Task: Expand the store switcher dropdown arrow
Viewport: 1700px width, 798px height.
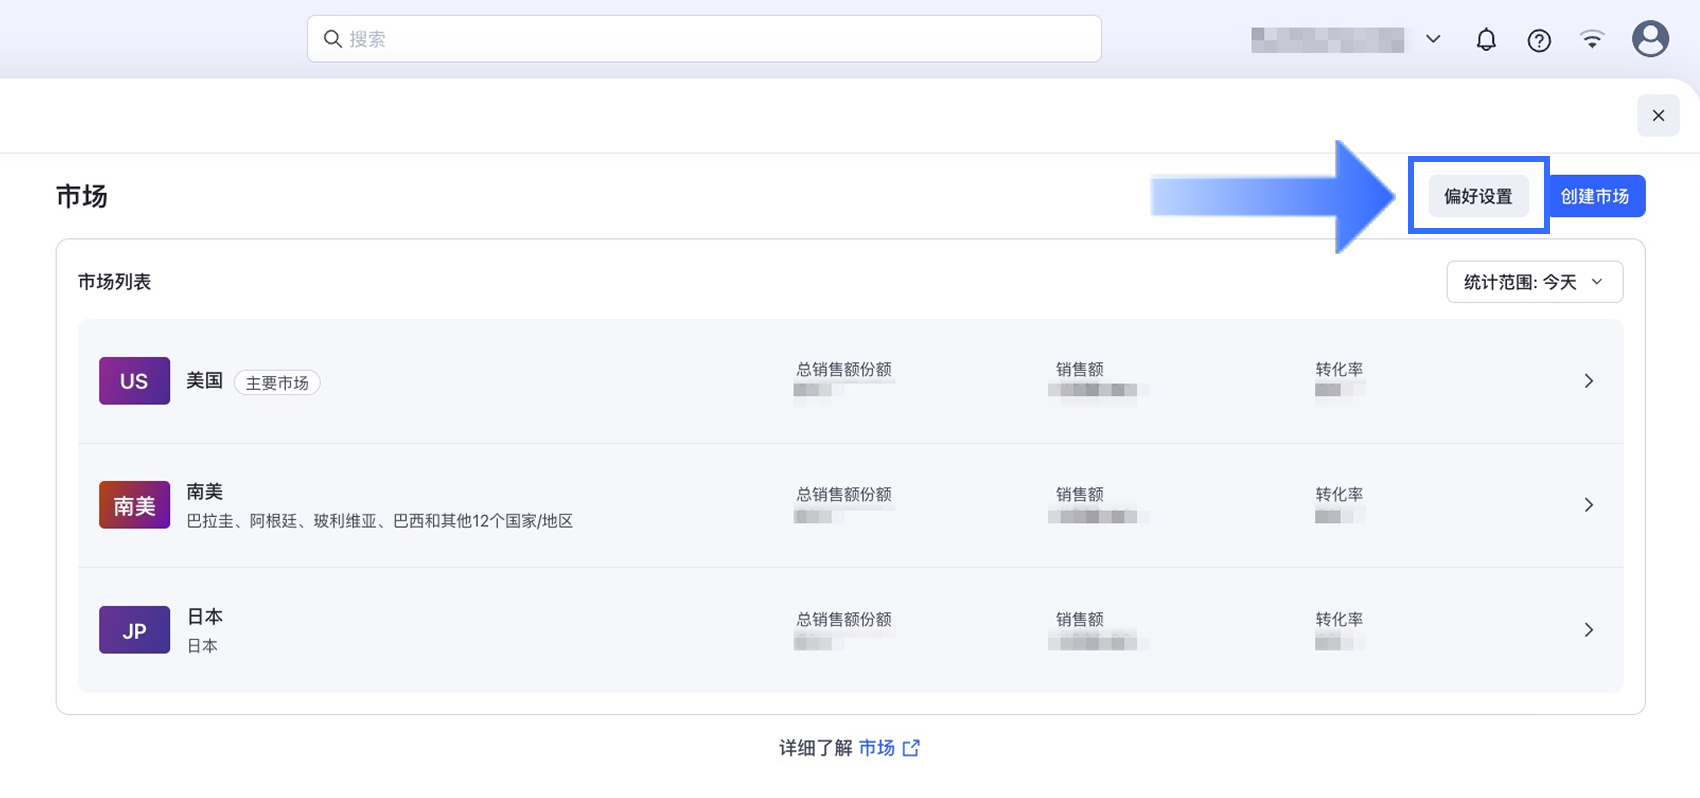Action: tap(1433, 39)
